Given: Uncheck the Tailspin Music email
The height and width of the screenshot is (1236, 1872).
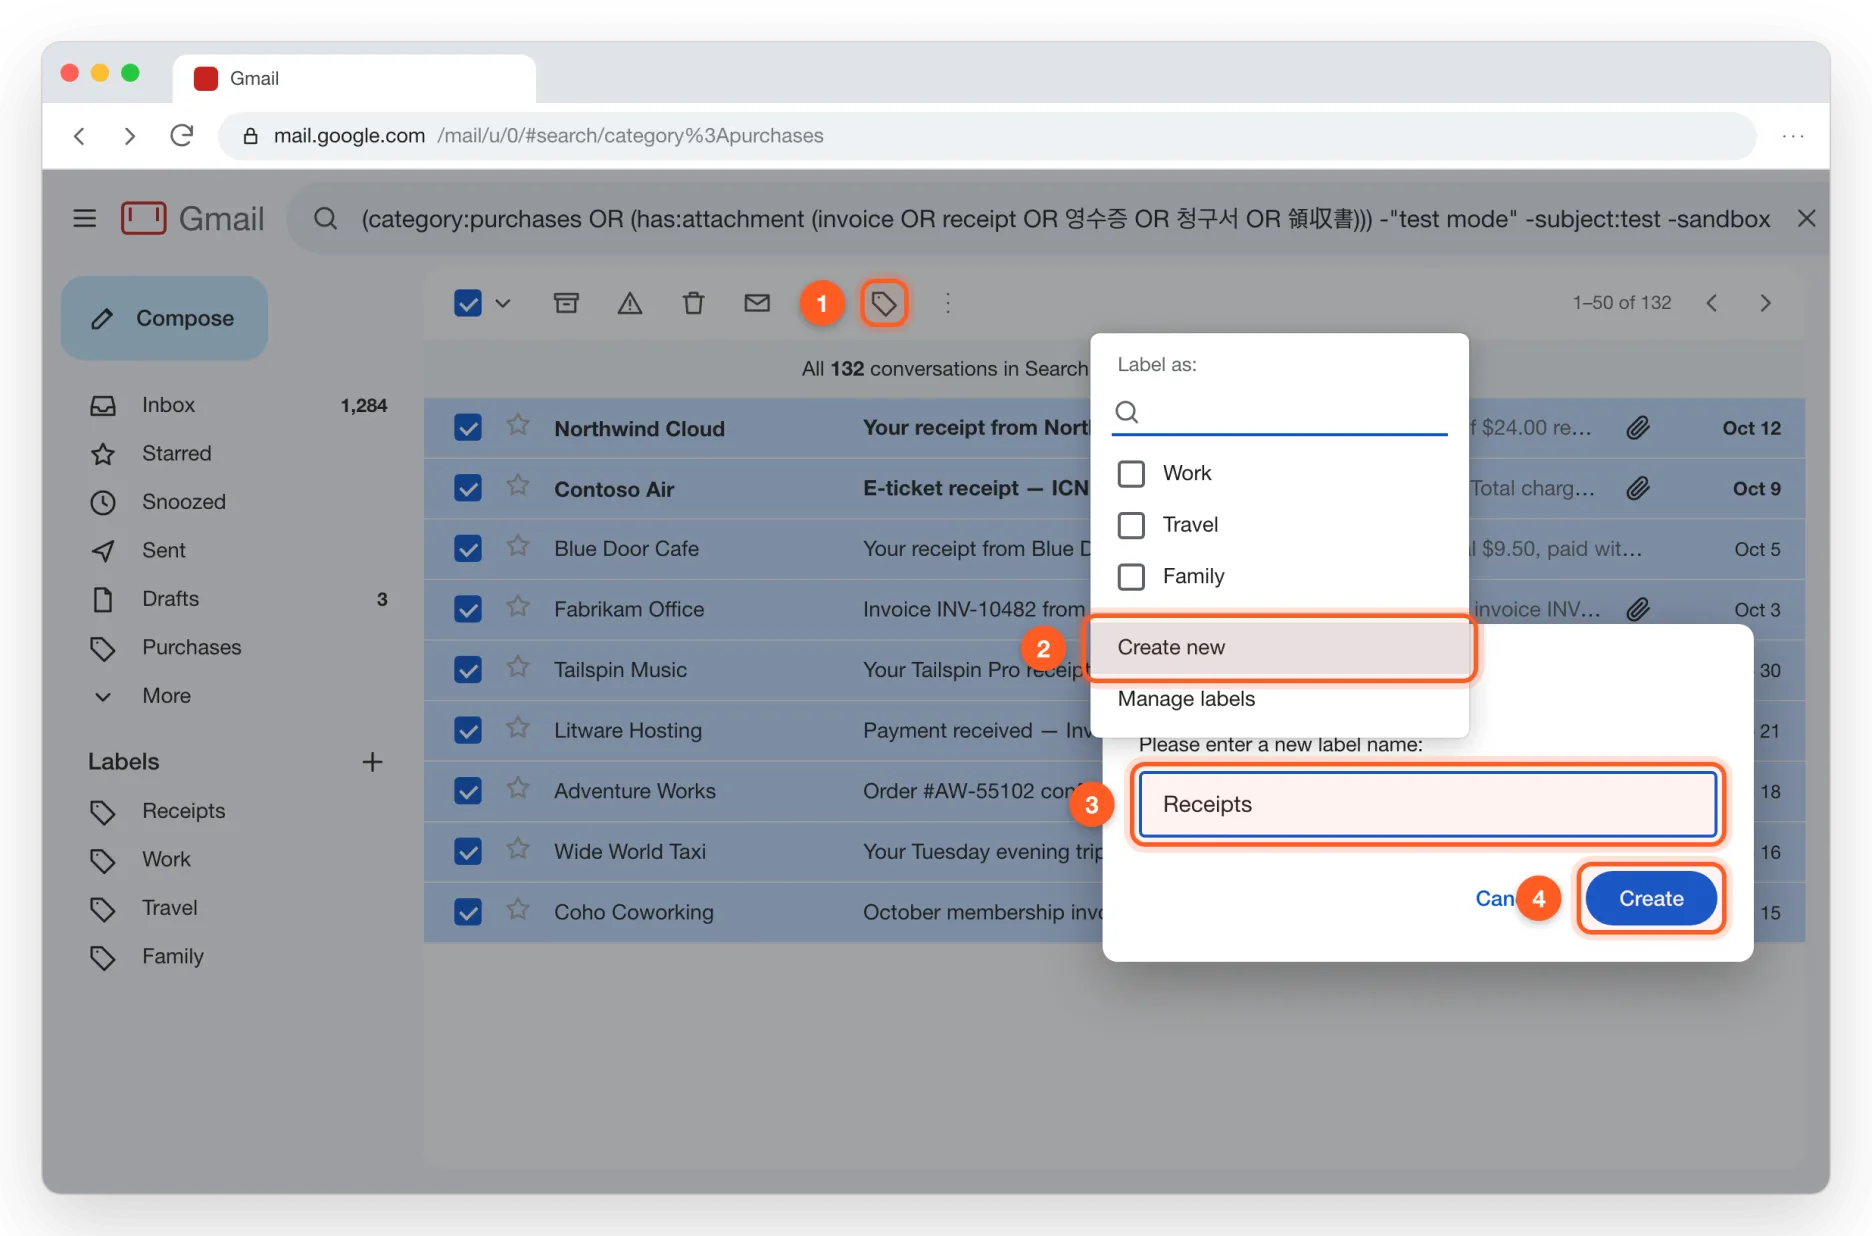Looking at the screenshot, I should pyautogui.click(x=468, y=670).
